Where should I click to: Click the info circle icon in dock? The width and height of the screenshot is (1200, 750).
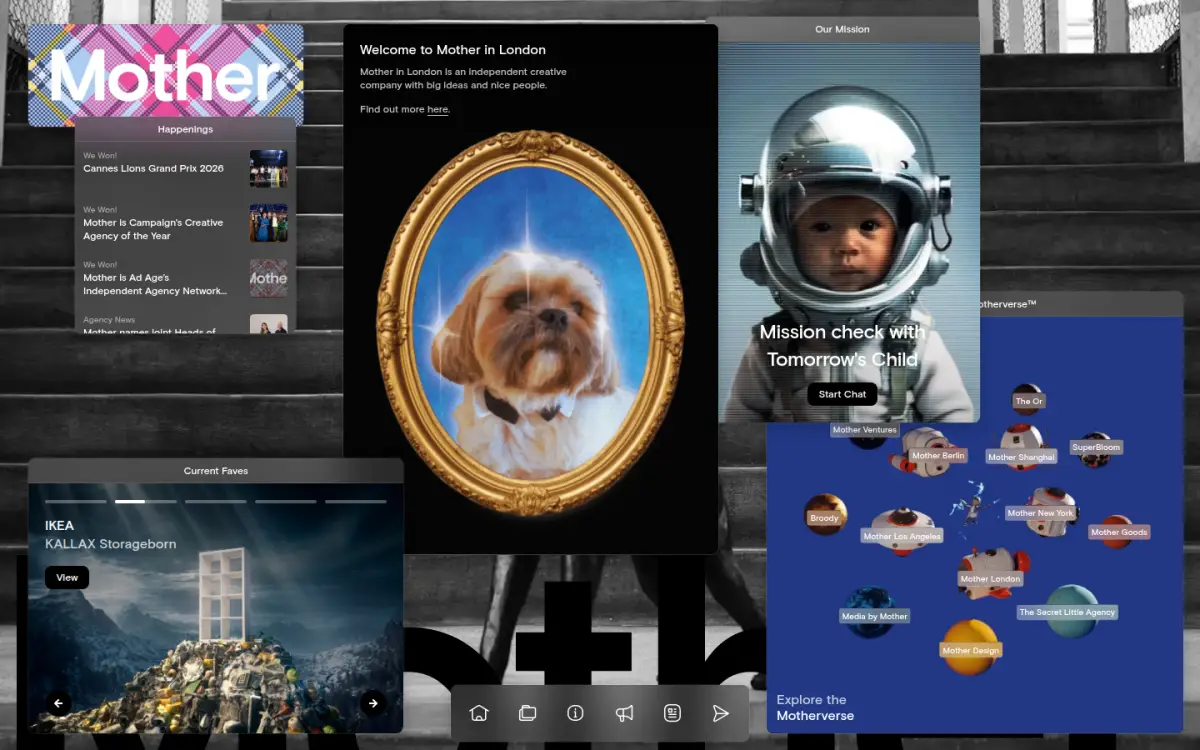point(575,713)
